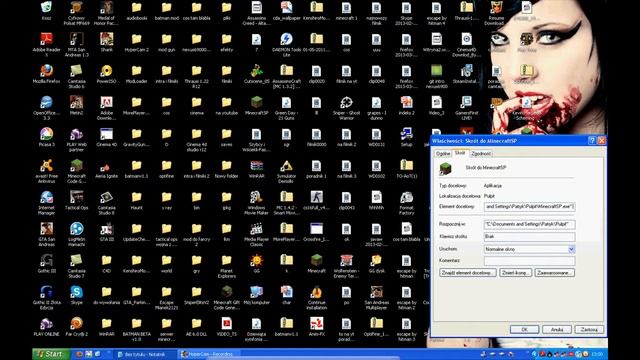Click the Zastosuj button
This screenshot has width=640, height=360.
[589, 329]
